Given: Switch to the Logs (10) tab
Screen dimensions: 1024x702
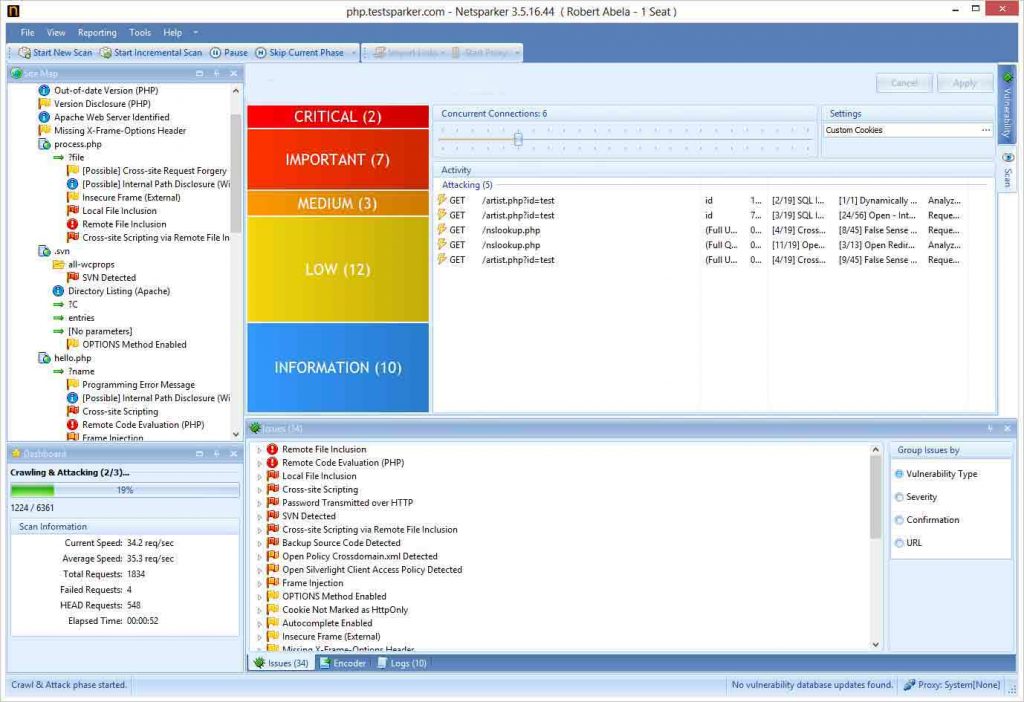Looking at the screenshot, I should 402,663.
